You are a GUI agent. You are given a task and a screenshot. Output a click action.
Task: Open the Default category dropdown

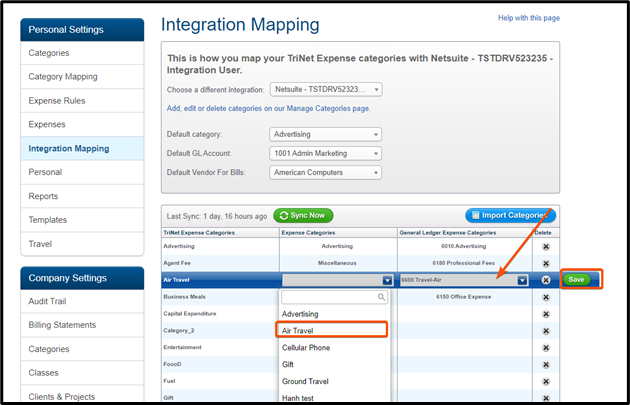coord(325,134)
